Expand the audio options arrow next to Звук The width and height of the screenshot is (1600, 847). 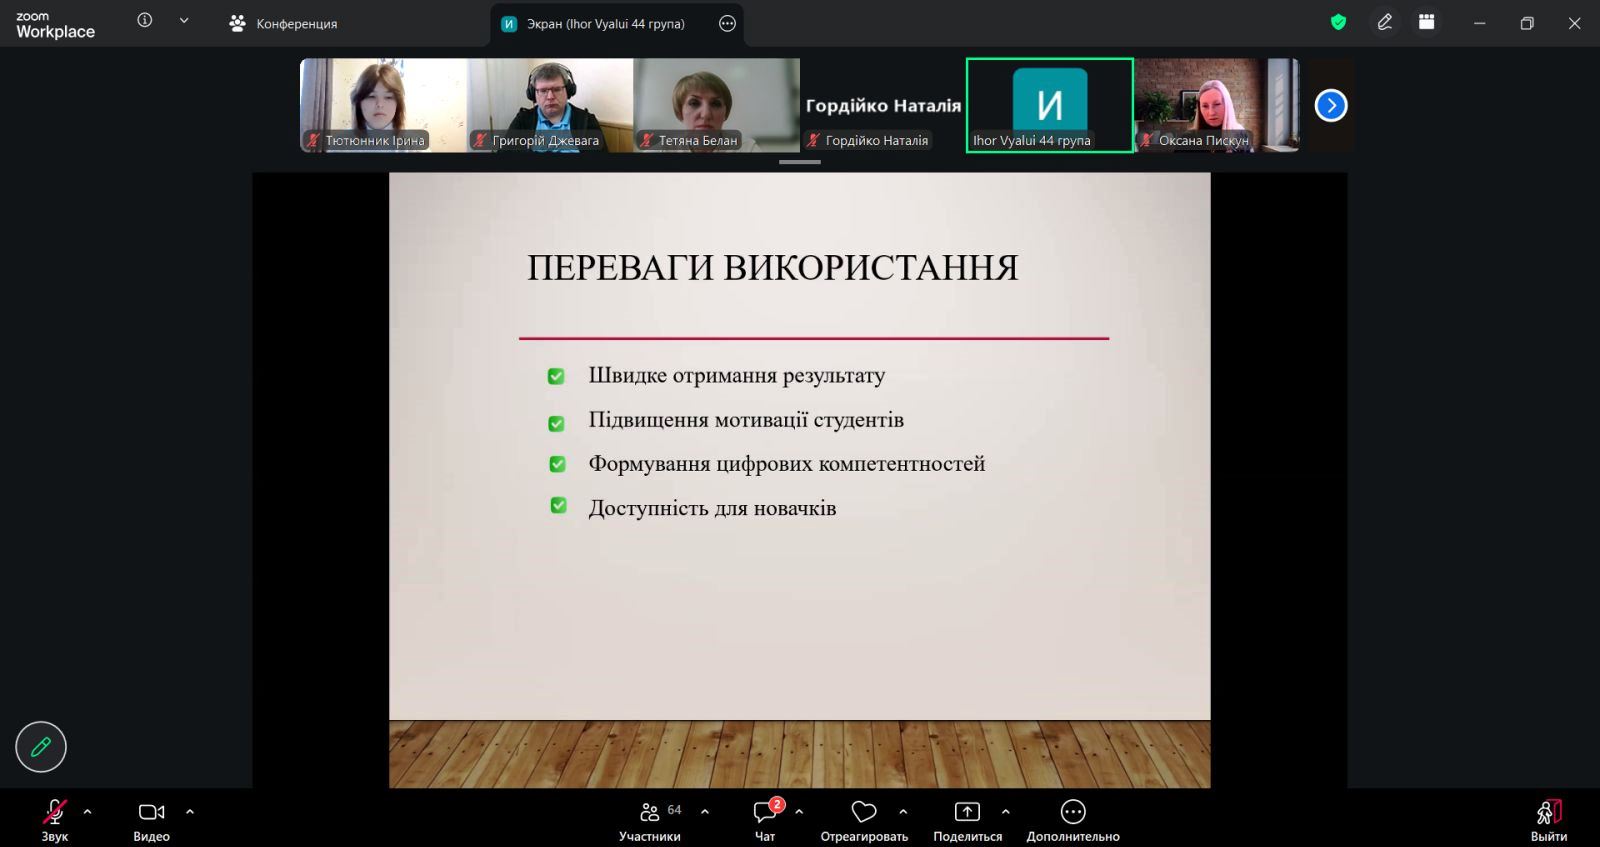point(88,812)
